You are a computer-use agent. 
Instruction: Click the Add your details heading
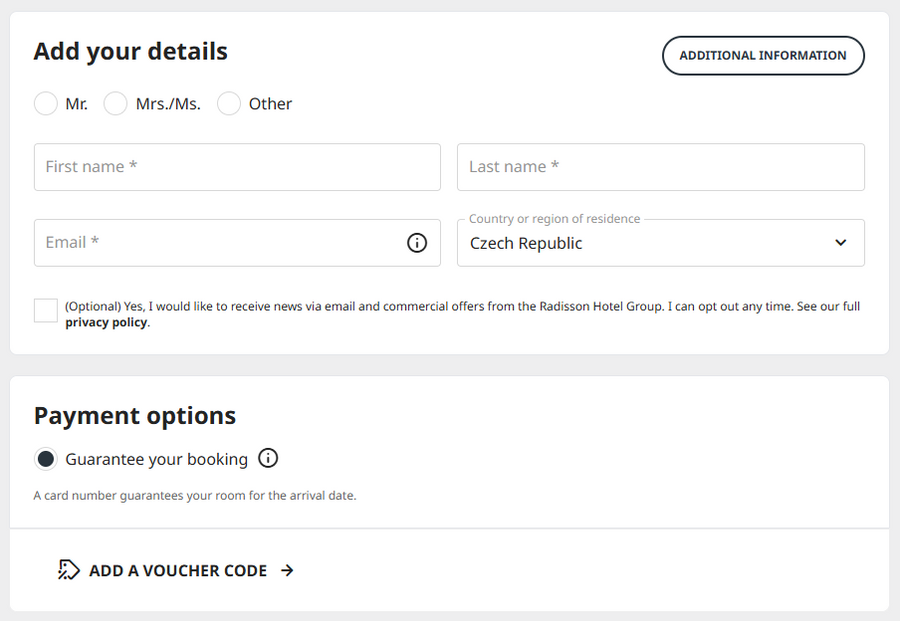tap(131, 52)
